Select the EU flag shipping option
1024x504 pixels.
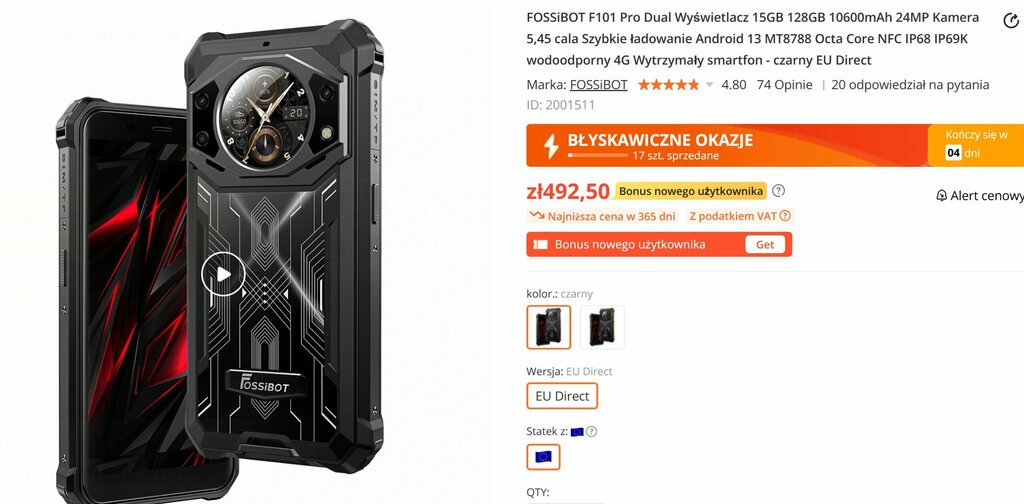[x=543, y=457]
